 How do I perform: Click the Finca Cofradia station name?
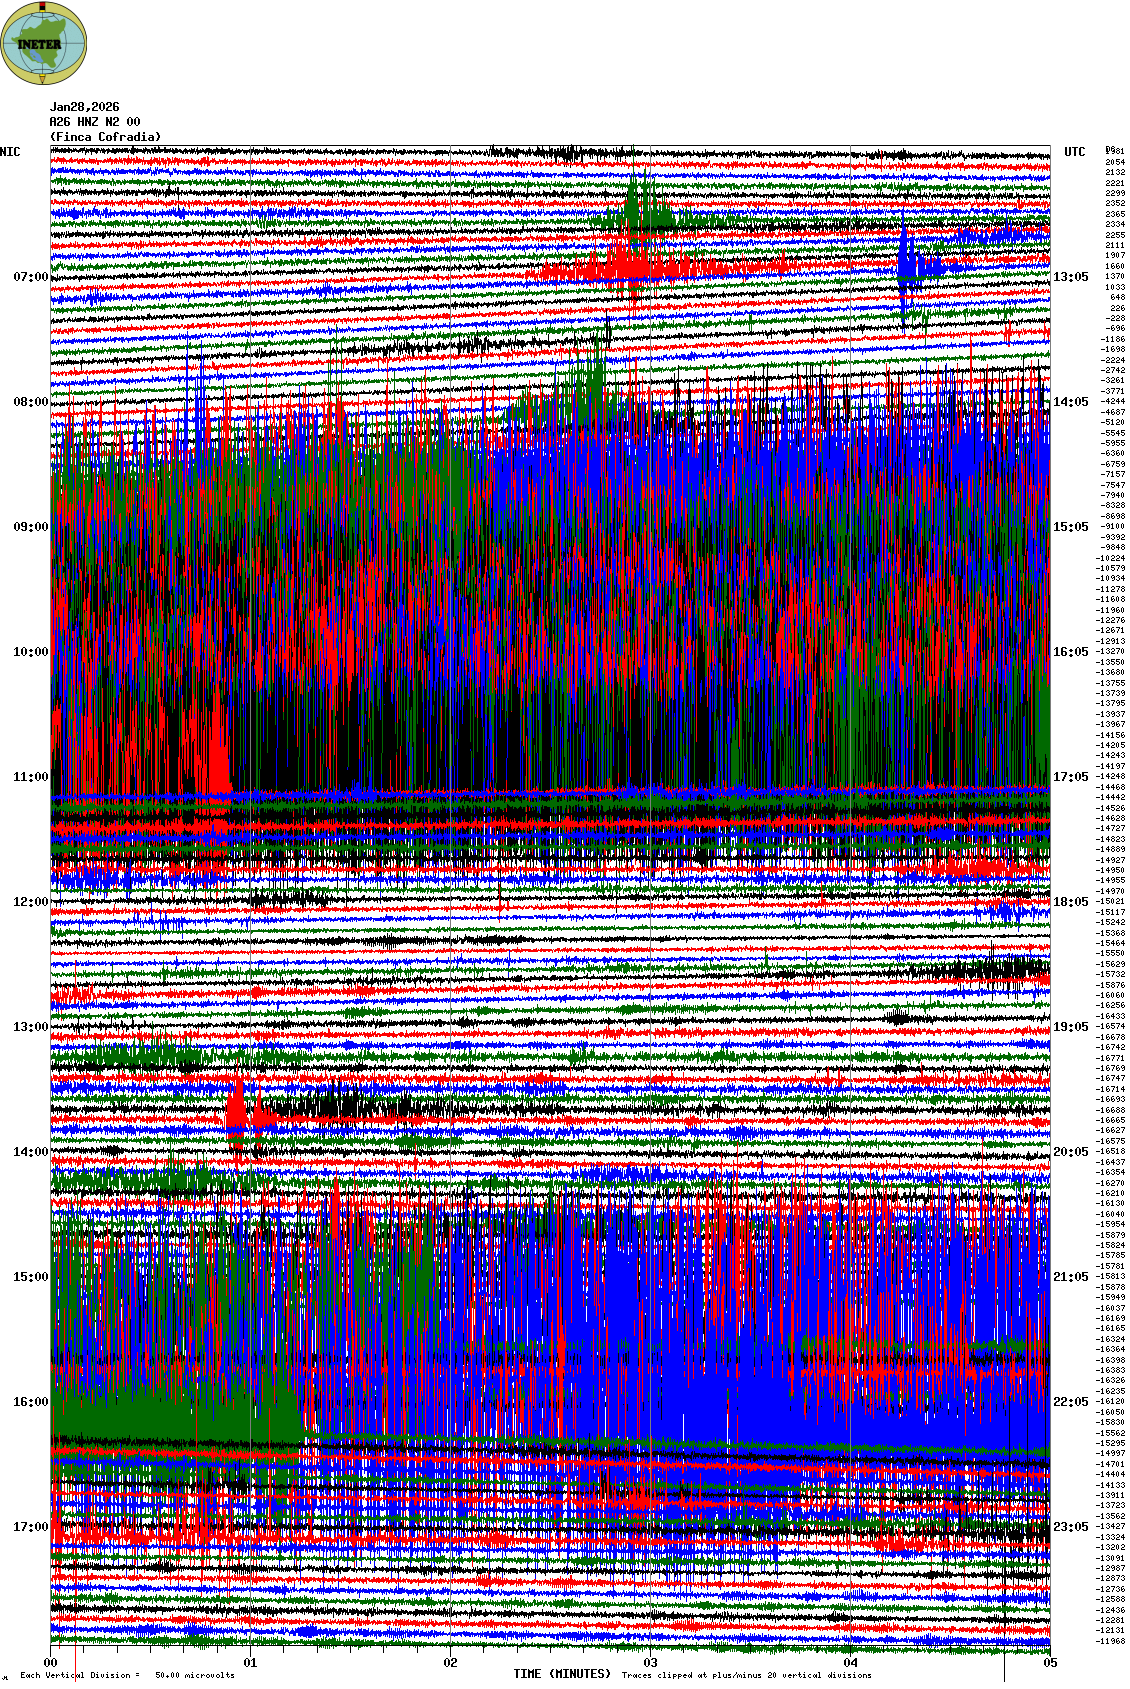105,137
